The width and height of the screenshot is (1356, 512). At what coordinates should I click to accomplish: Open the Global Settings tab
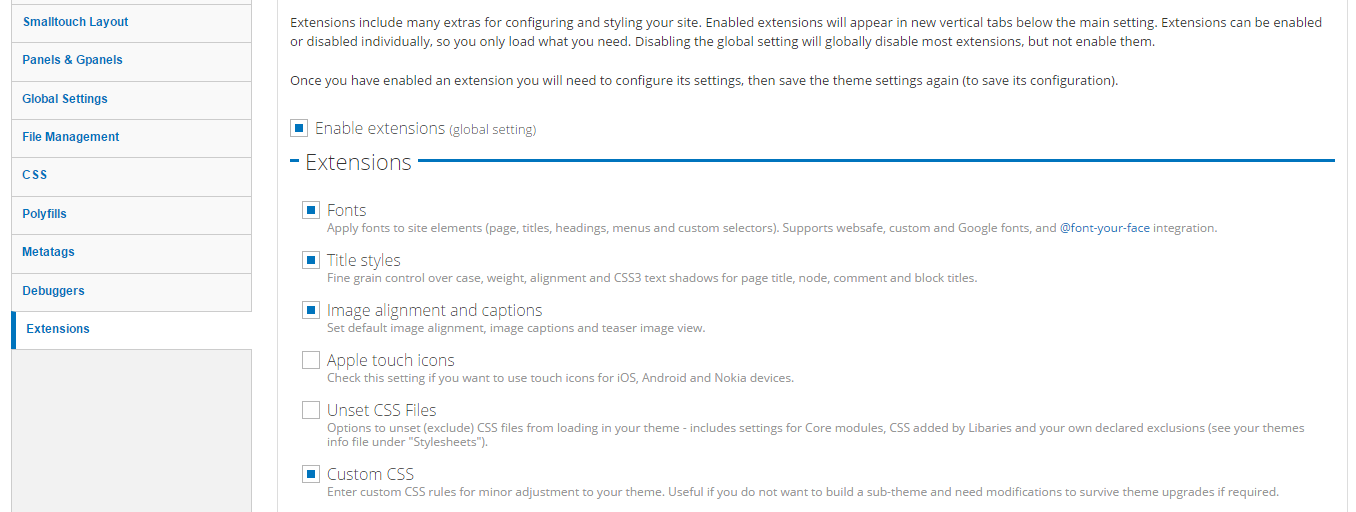(x=131, y=99)
